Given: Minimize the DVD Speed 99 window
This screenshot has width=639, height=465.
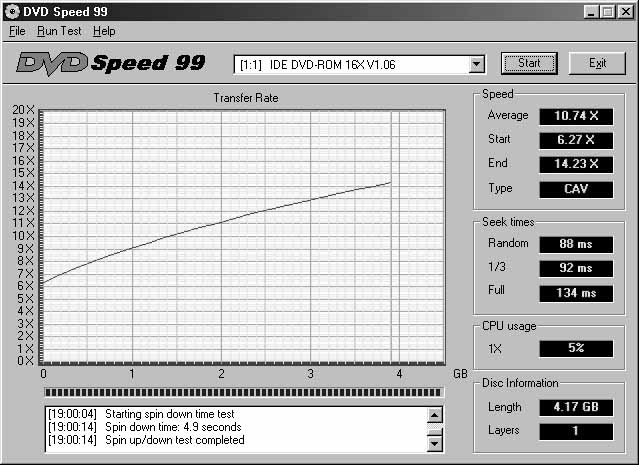Looking at the screenshot, I should 593,11.
